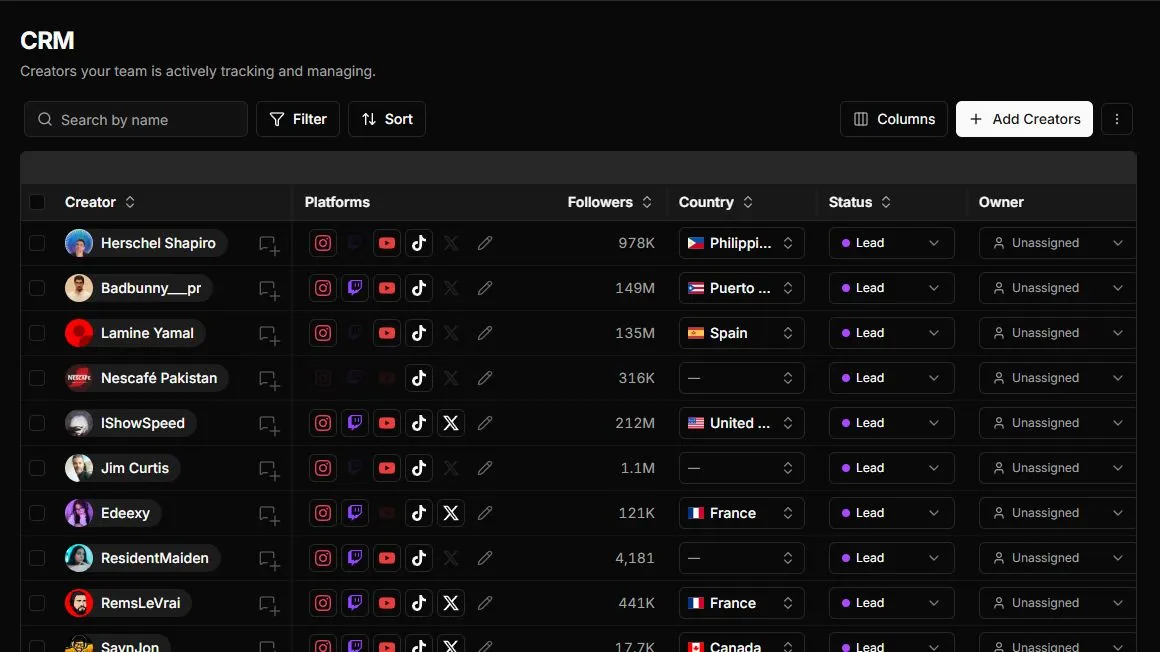Screen dimensions: 1160x652
Task: Open Badbunny__pr's Twitch icon
Action: point(355,288)
